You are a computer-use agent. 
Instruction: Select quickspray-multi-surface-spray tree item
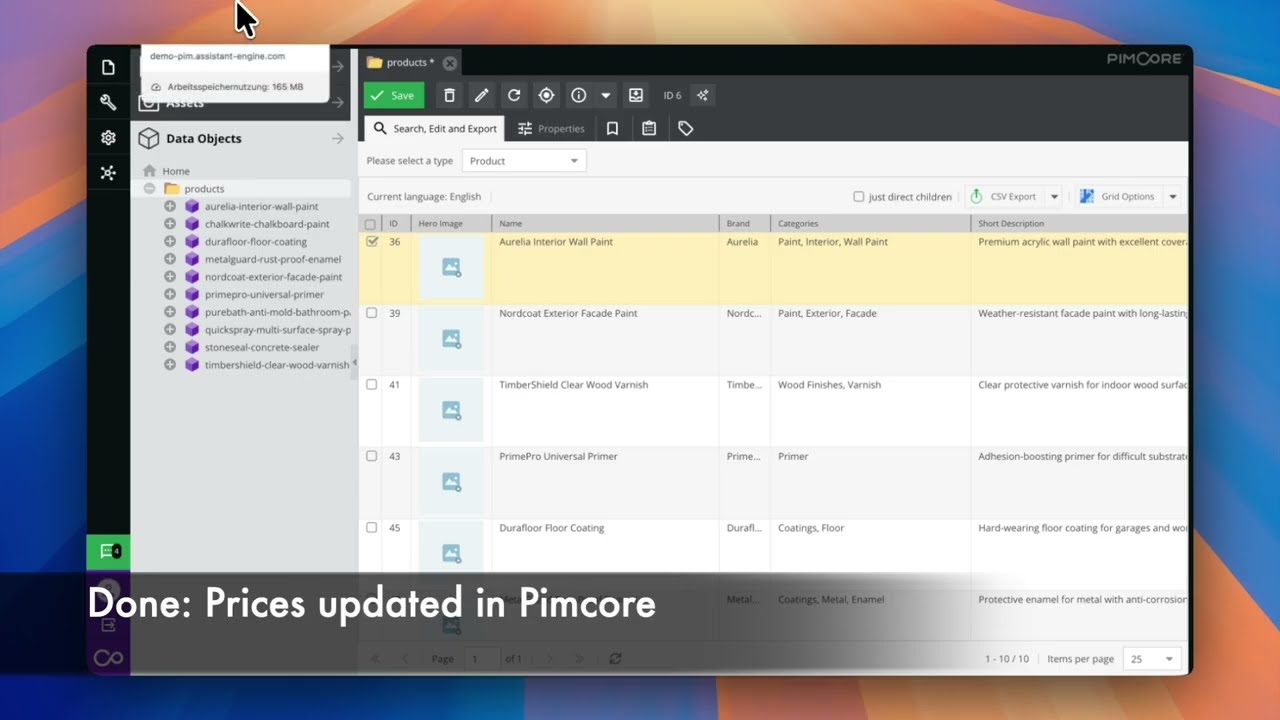point(277,330)
